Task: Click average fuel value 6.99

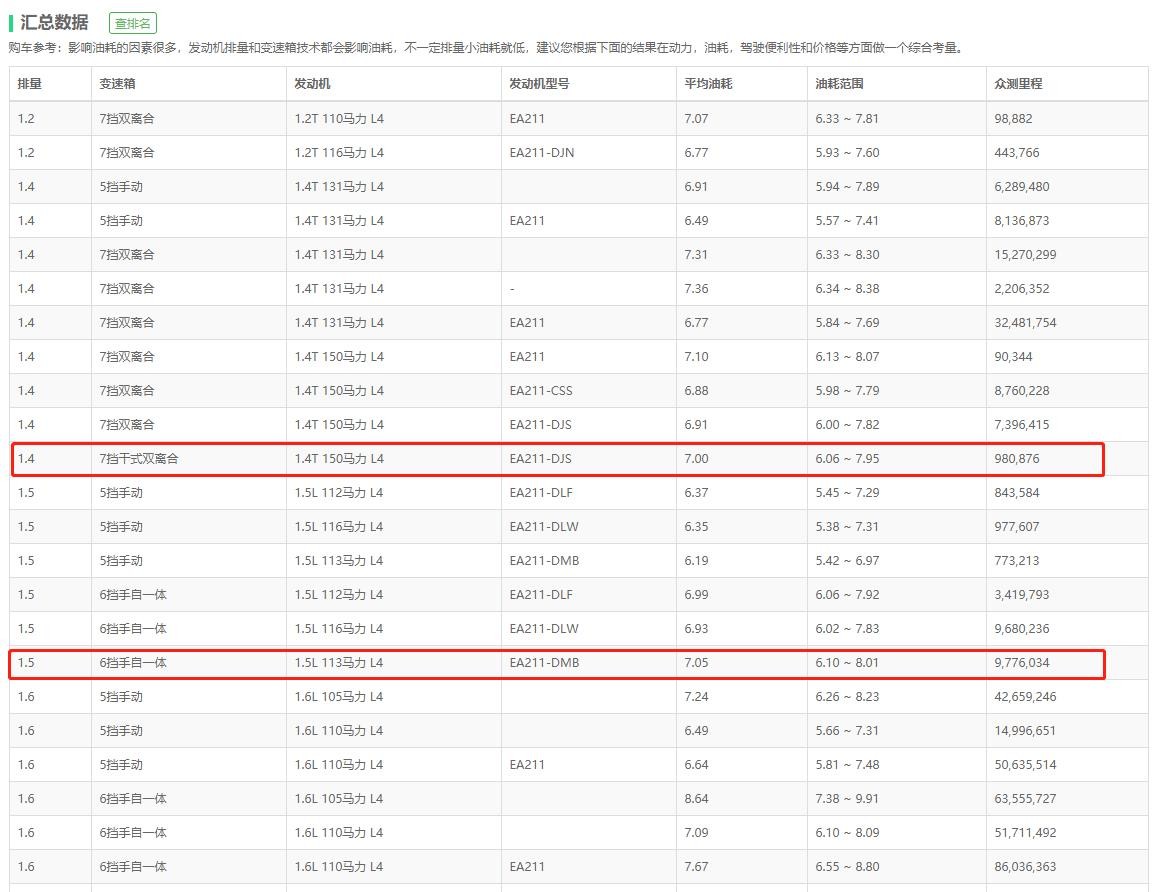Action: tap(696, 594)
